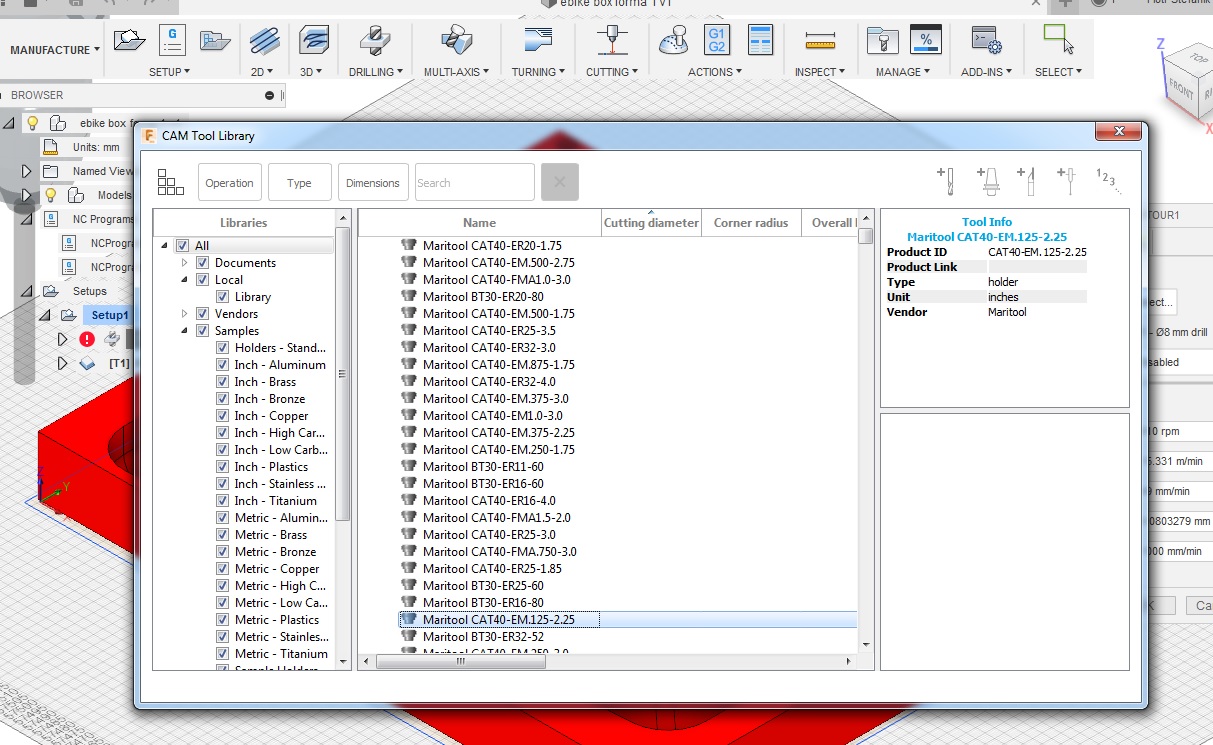Click the Measure ruler icon in INSPECT

820,41
